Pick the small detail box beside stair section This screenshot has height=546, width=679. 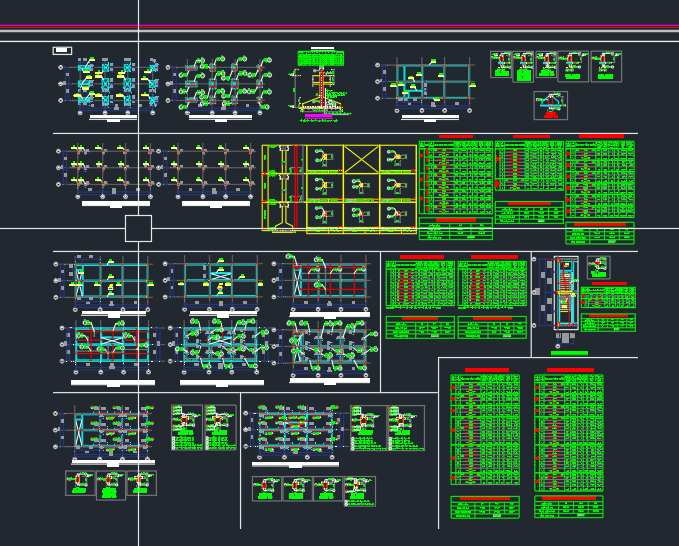click(x=598, y=267)
